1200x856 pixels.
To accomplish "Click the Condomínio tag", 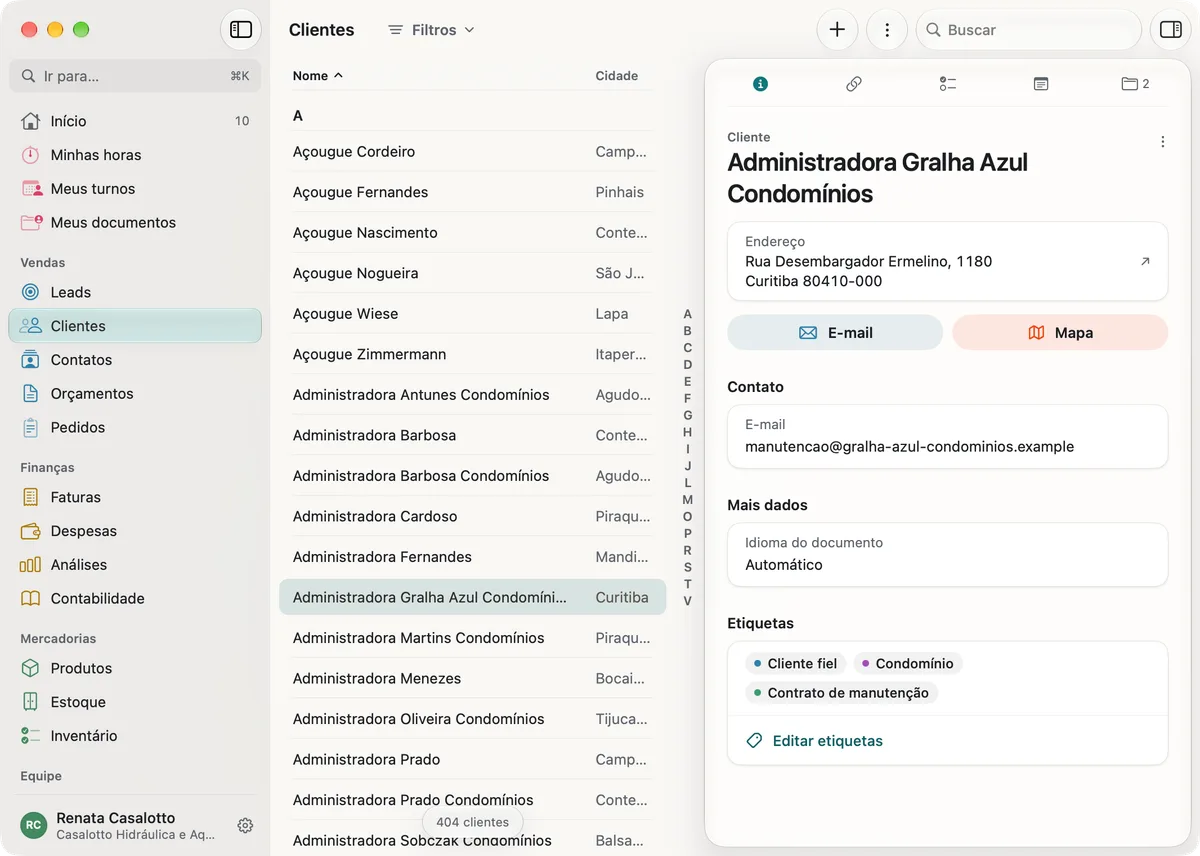I will point(908,664).
